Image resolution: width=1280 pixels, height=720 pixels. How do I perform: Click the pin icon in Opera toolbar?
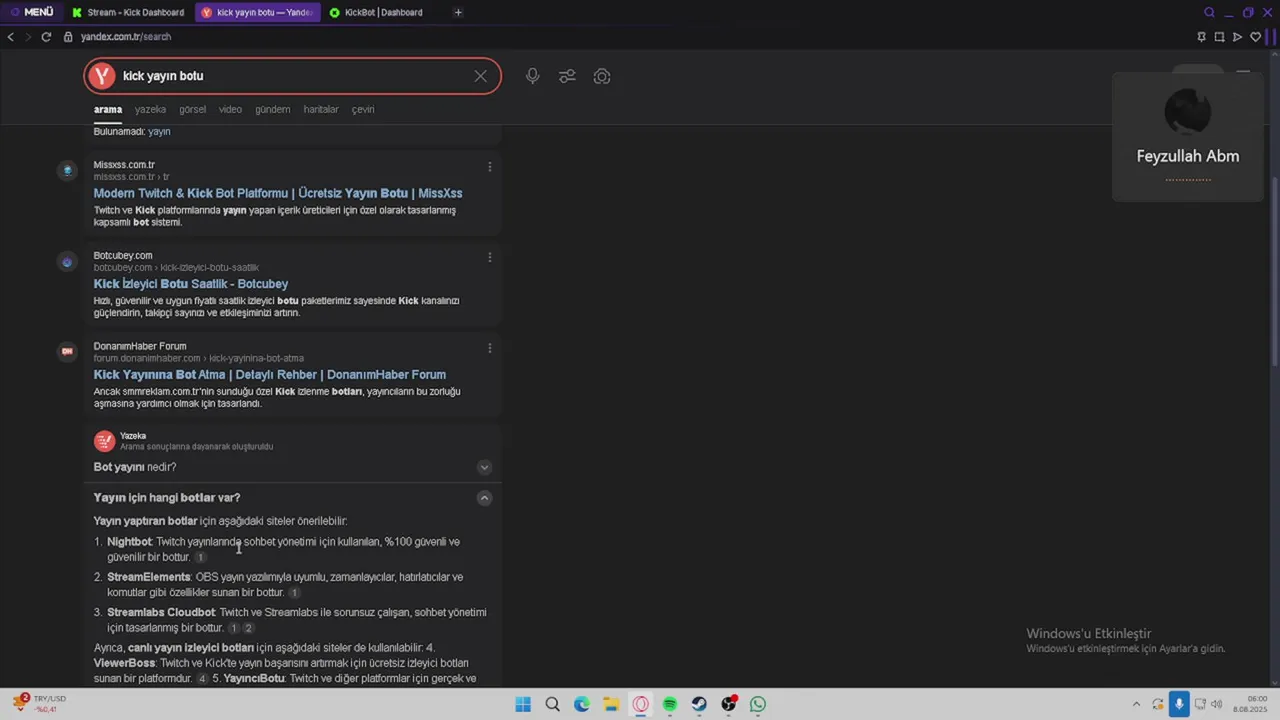click(1201, 37)
